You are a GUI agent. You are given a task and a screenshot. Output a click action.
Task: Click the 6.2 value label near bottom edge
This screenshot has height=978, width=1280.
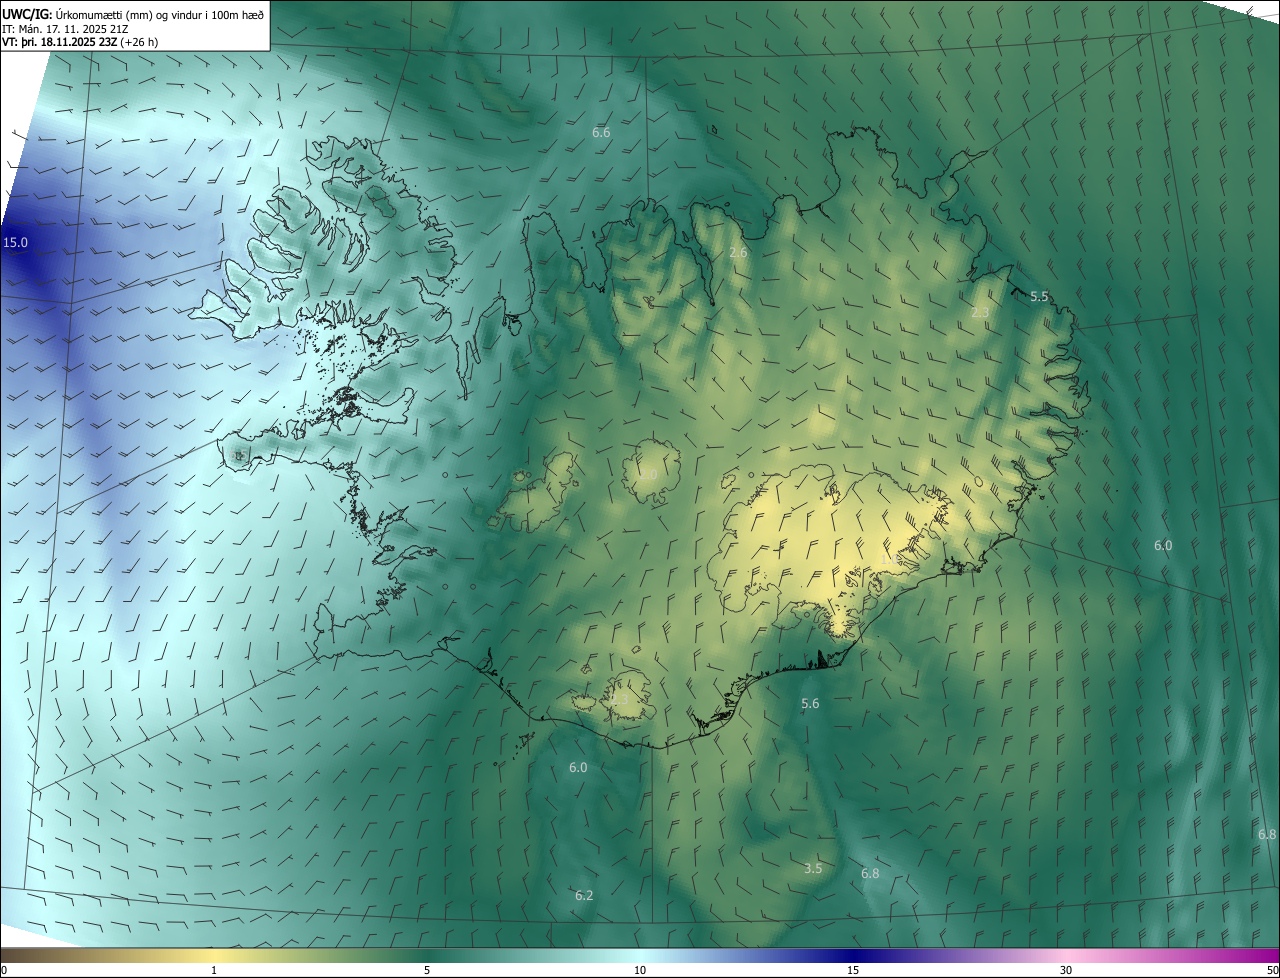(584, 895)
